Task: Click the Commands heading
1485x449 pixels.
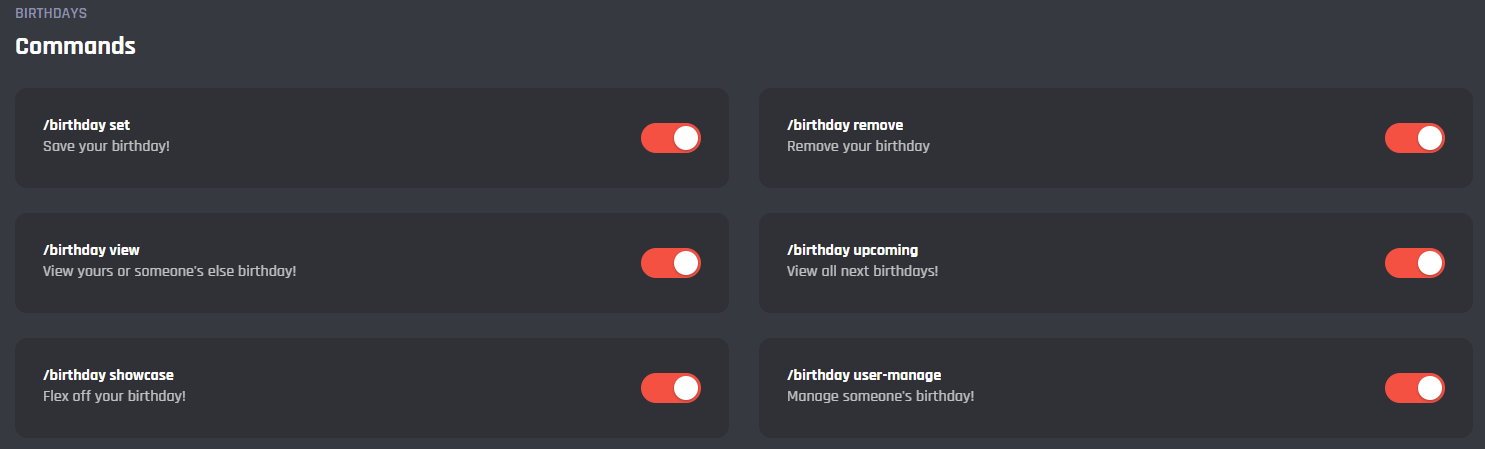Action: (75, 46)
